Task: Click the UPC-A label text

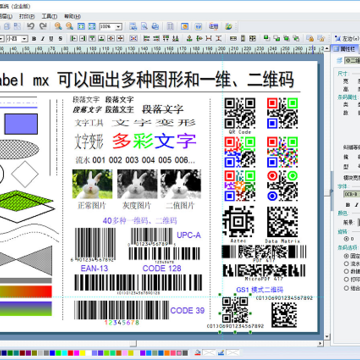Action: click(189, 235)
